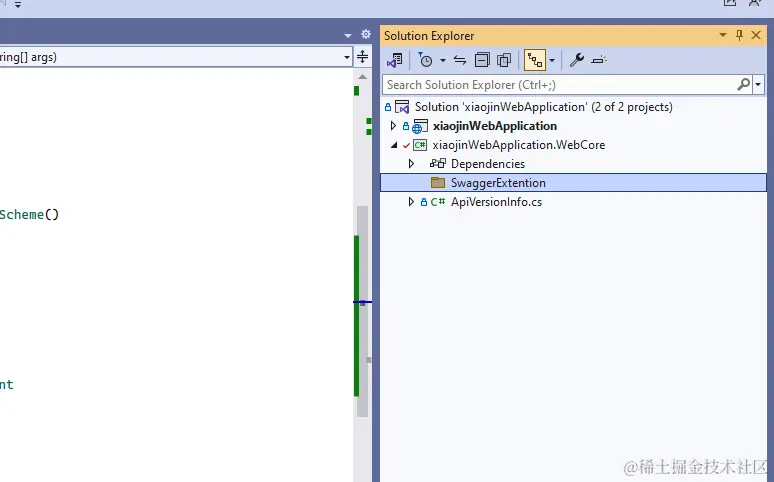Sync Solution Explorer with active document

pos(460,60)
